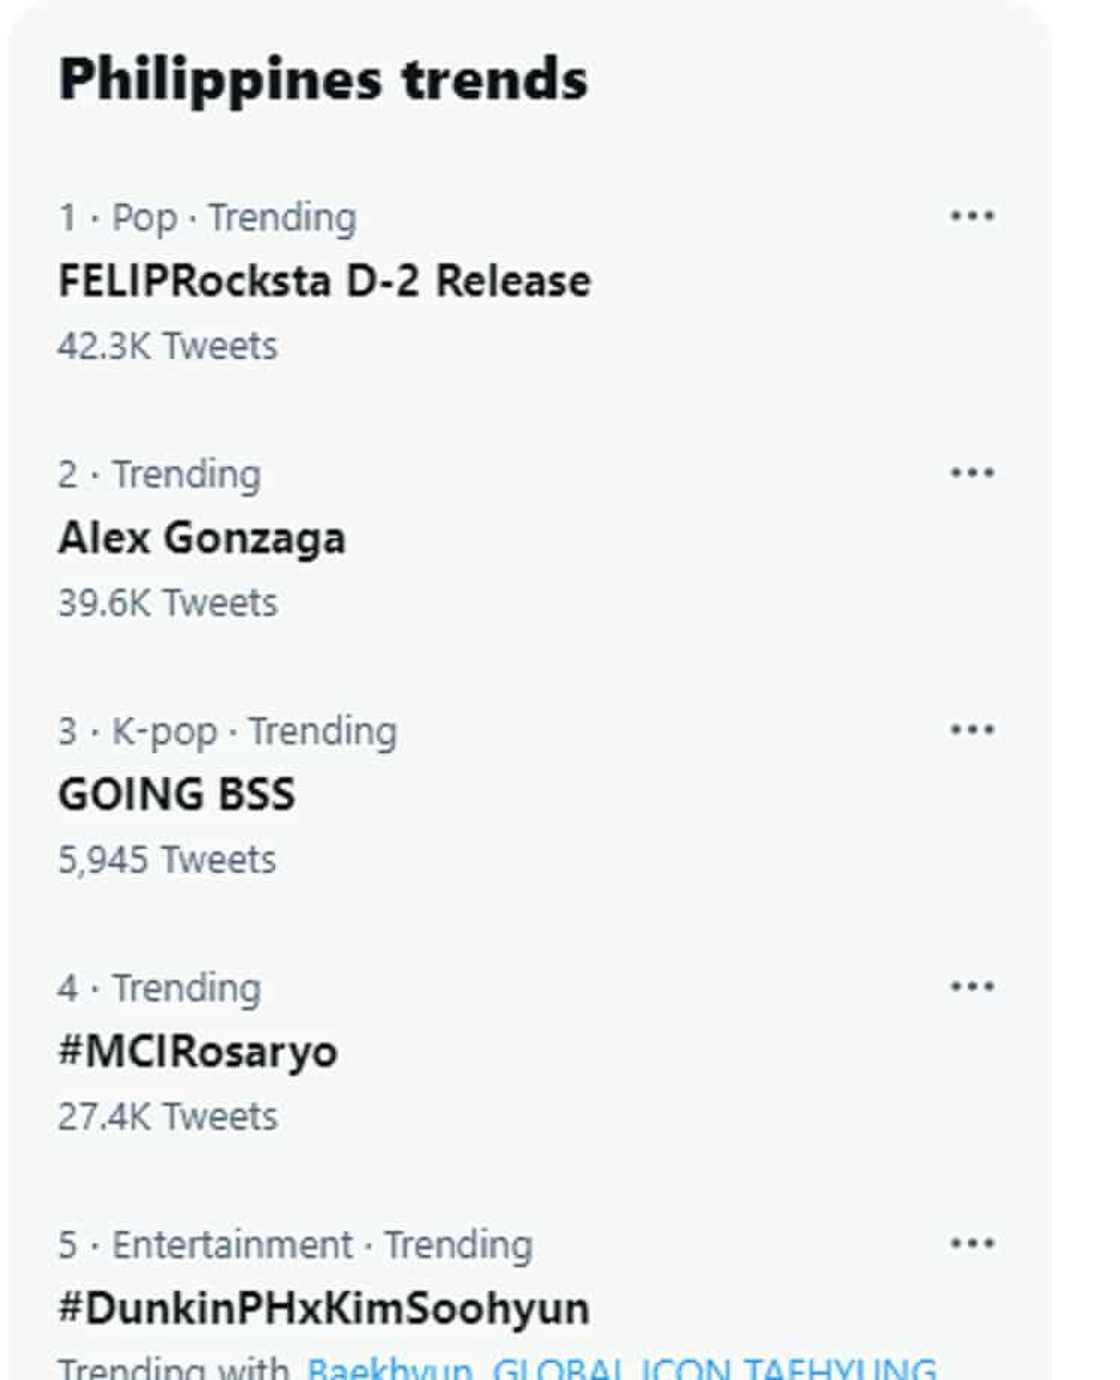Open more options for Alex Gonzaga trend
The height and width of the screenshot is (1380, 1120).
pos(971,473)
